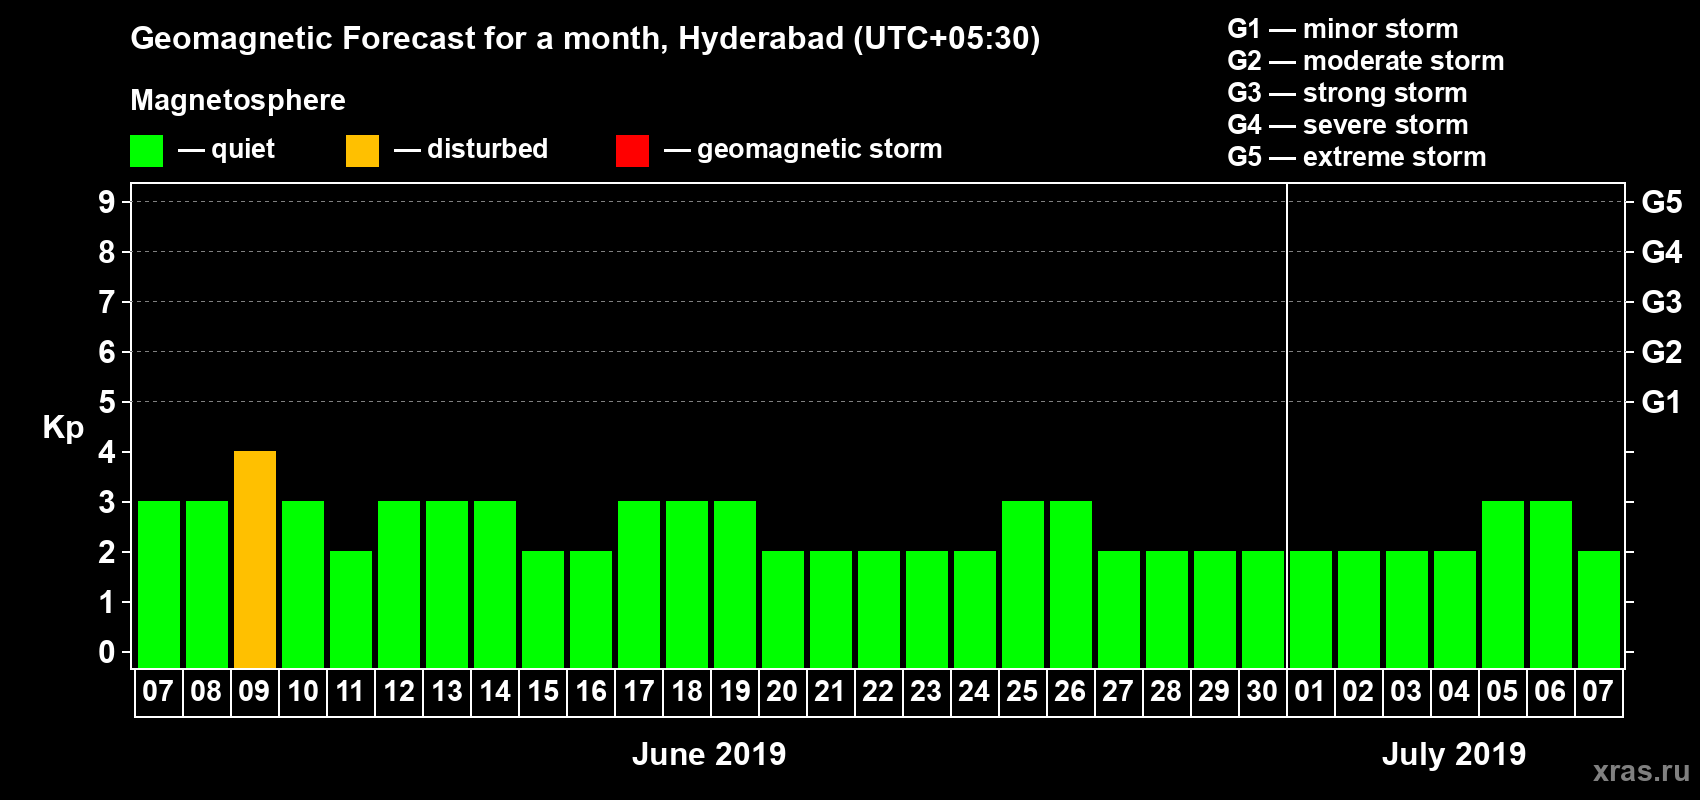Click the Kp axis value 0

point(107,652)
